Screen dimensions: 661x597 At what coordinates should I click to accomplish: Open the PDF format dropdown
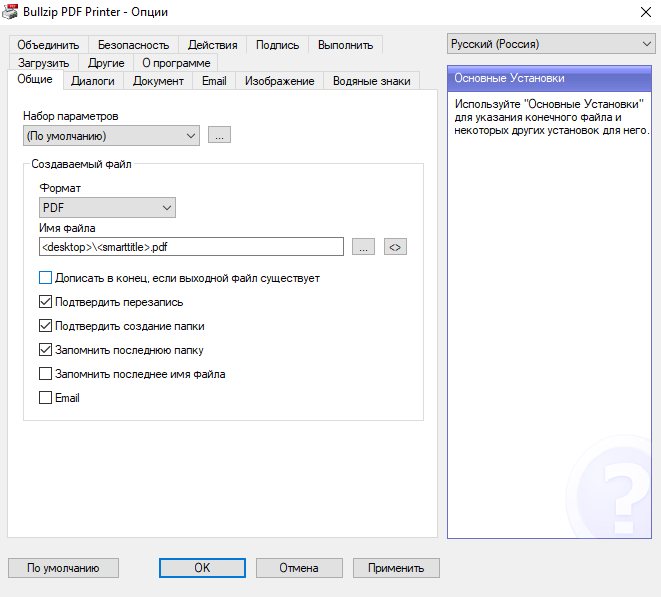(107, 208)
